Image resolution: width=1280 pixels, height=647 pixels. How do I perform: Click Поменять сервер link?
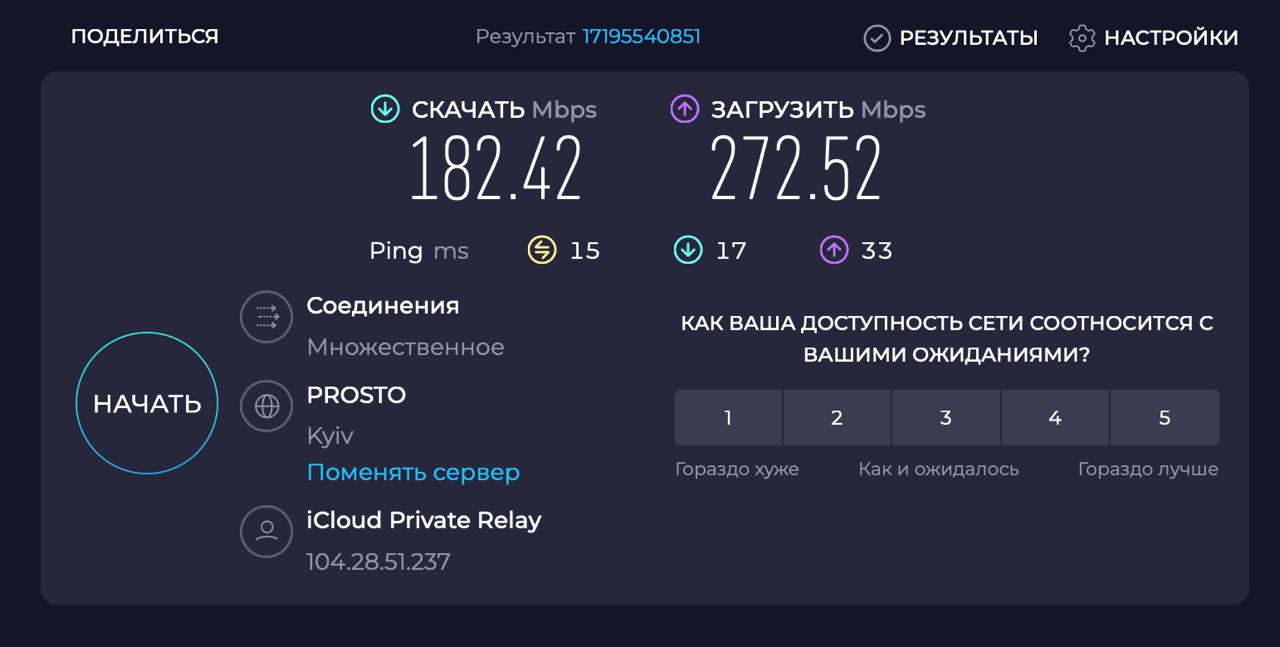click(413, 472)
